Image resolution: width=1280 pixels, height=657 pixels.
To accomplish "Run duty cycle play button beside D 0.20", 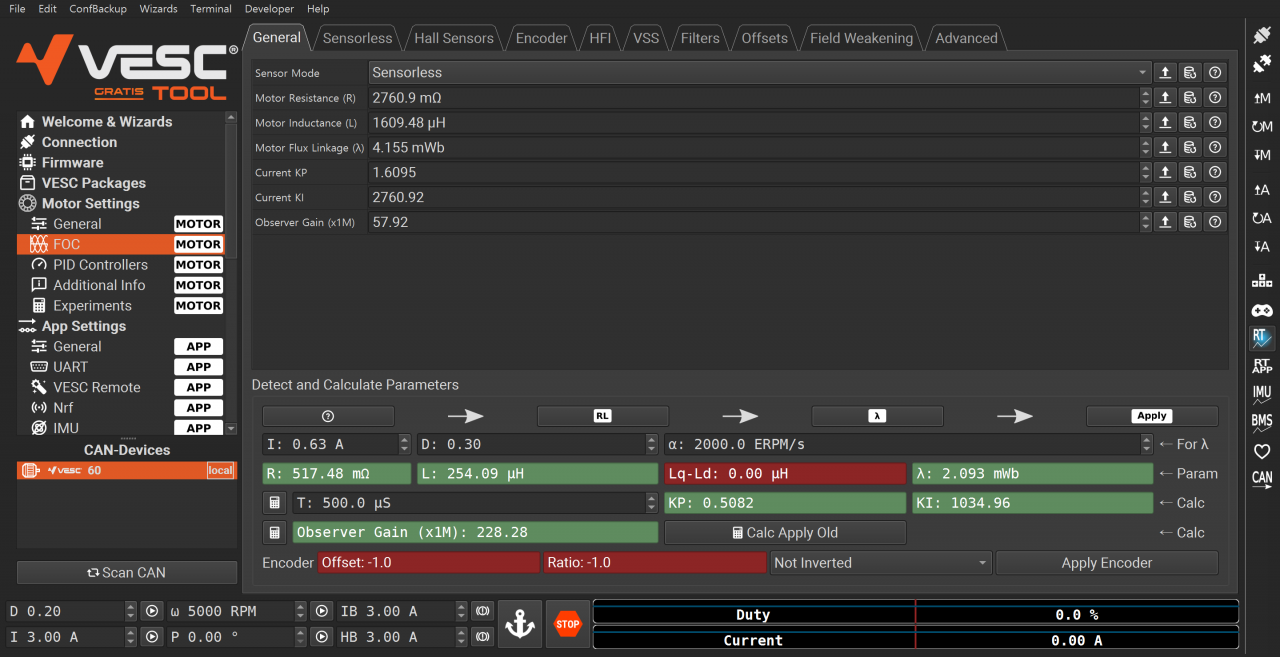I will (152, 611).
